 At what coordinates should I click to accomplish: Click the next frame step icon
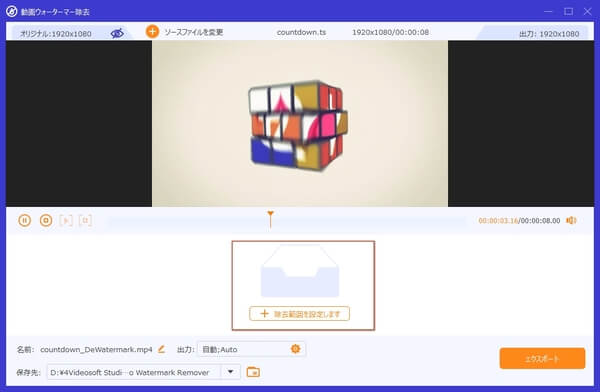coord(66,220)
